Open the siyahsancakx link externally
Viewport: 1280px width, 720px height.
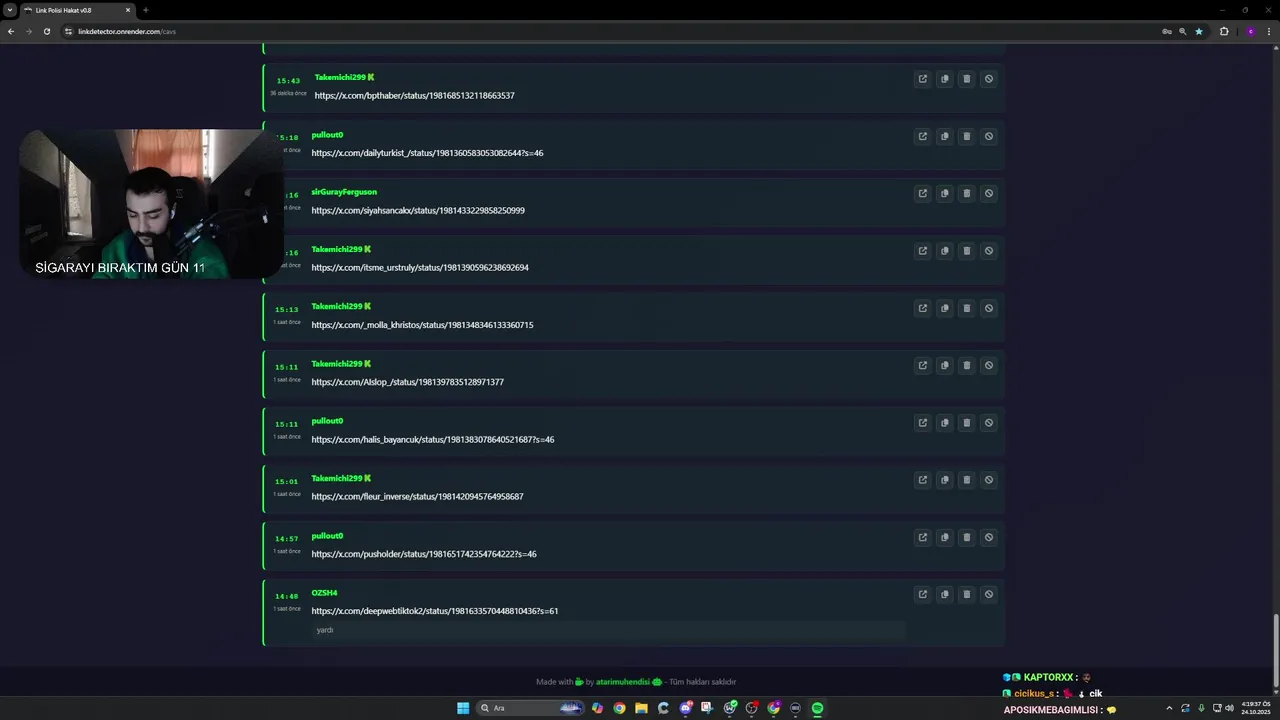[922, 193]
